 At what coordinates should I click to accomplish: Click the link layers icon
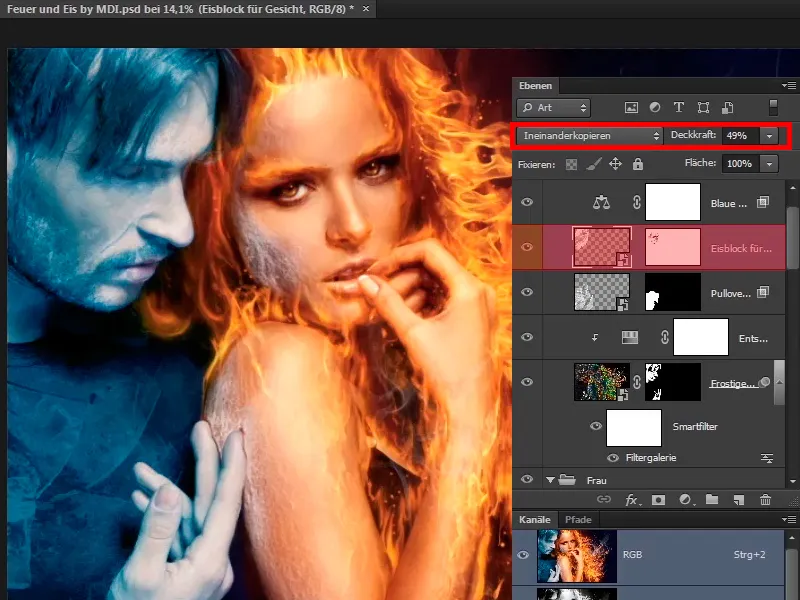(604, 499)
